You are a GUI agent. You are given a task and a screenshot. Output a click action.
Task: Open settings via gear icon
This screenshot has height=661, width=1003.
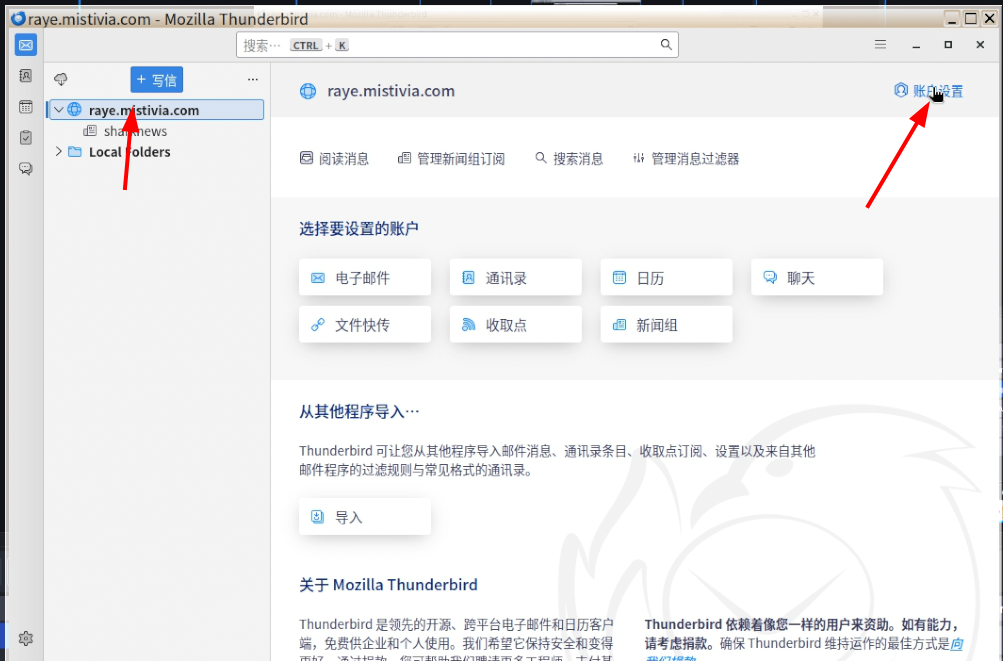(x=26, y=638)
